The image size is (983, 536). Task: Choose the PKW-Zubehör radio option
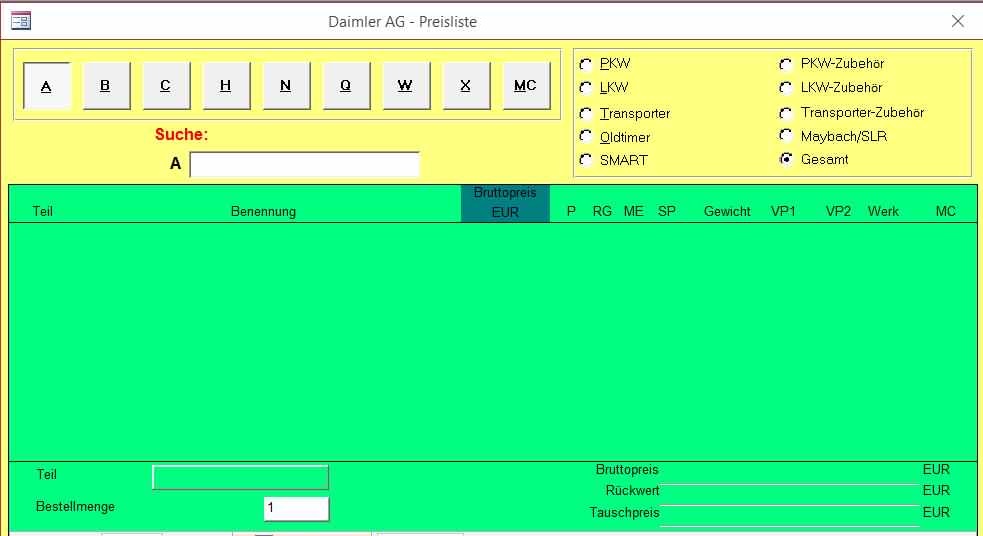(x=786, y=64)
